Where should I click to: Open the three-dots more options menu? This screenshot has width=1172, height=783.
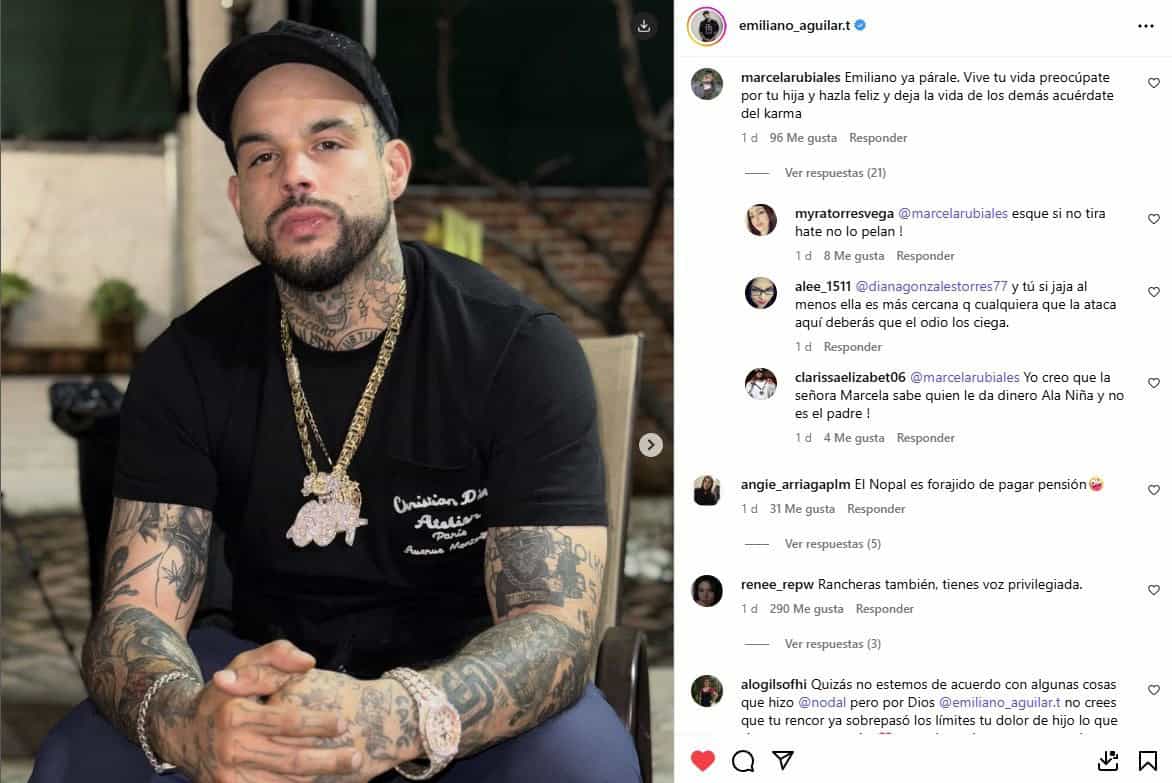[1145, 26]
